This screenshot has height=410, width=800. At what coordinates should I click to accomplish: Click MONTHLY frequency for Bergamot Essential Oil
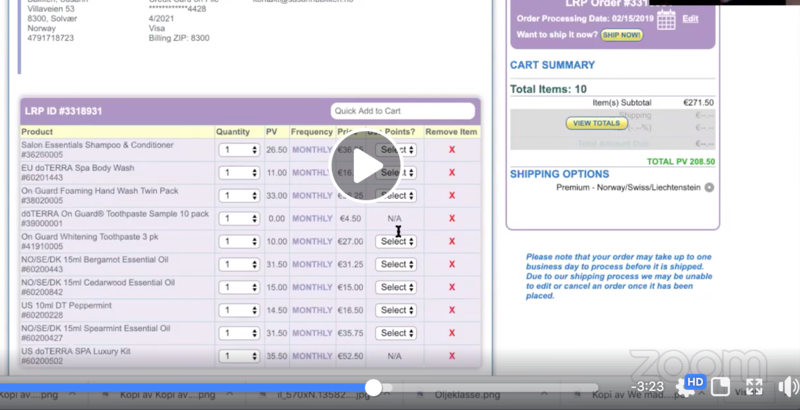(312, 264)
